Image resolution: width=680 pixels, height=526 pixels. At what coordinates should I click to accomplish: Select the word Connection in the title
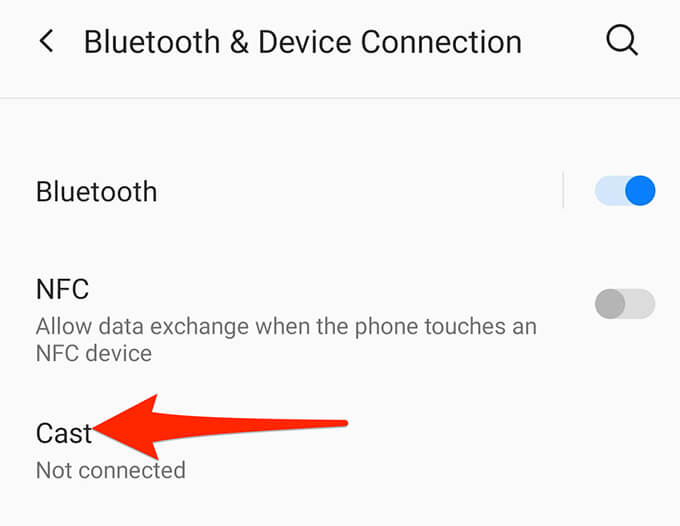coord(441,42)
